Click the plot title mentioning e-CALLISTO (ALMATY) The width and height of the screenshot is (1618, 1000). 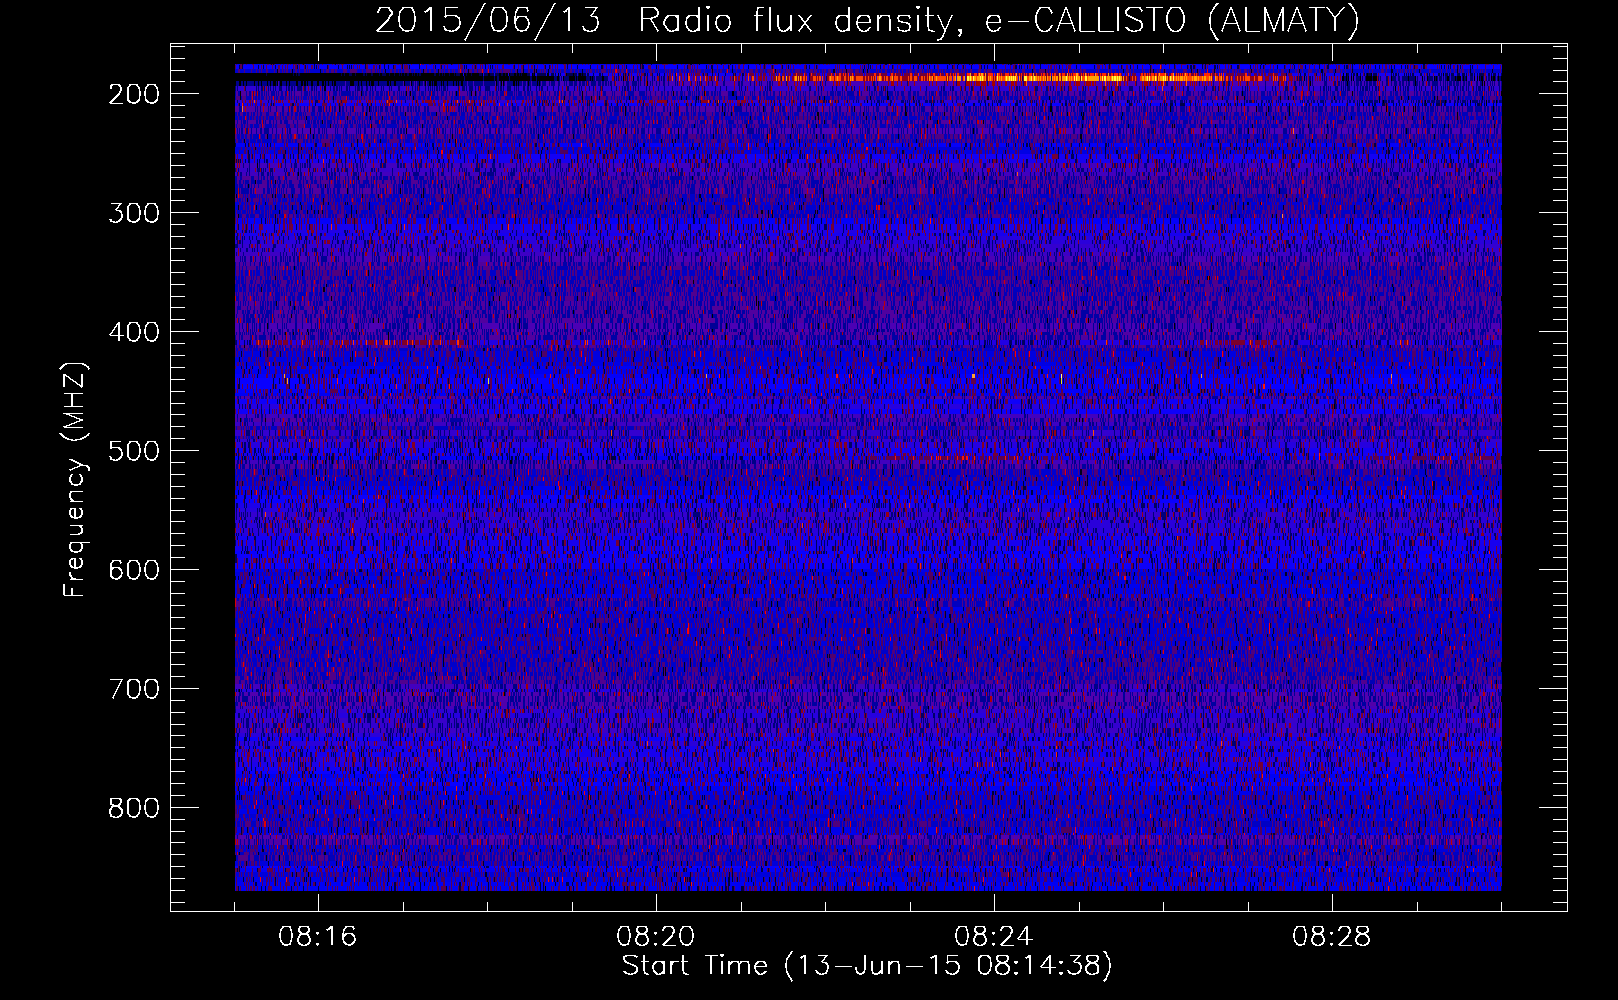click(x=867, y=21)
